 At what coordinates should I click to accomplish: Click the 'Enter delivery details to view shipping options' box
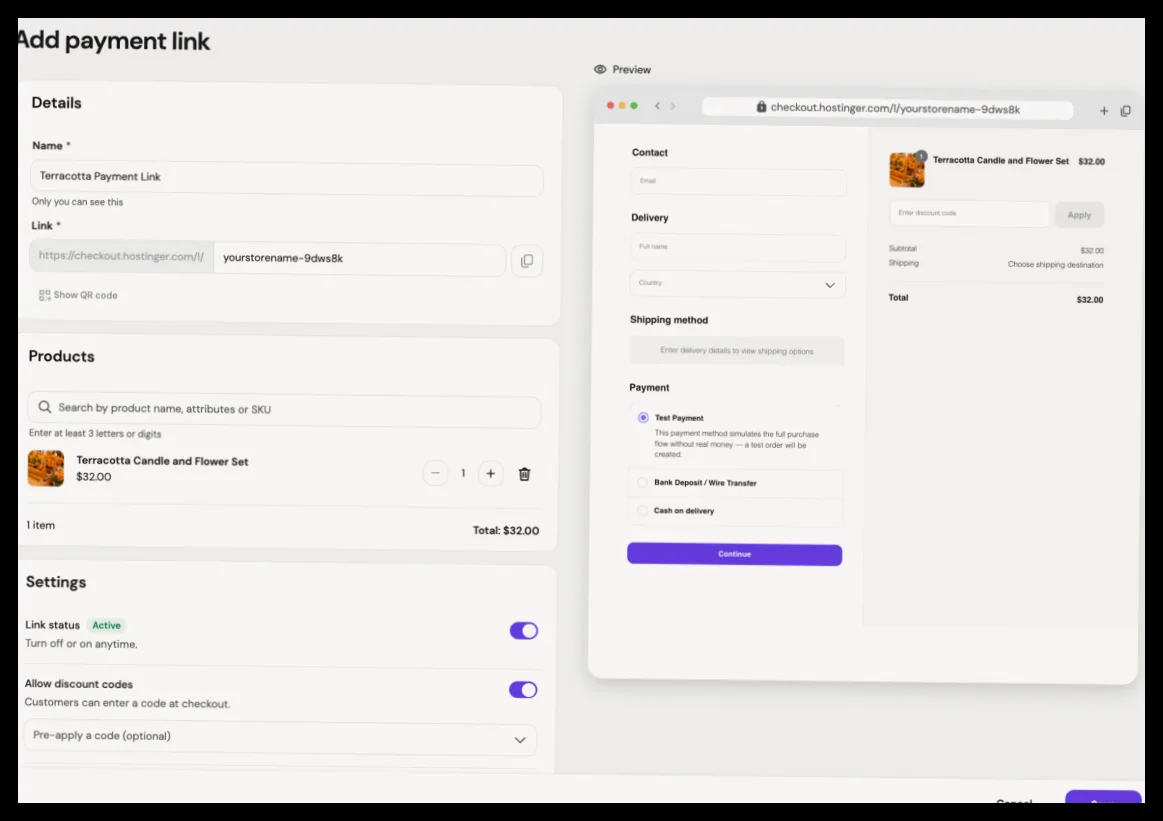click(x=737, y=351)
